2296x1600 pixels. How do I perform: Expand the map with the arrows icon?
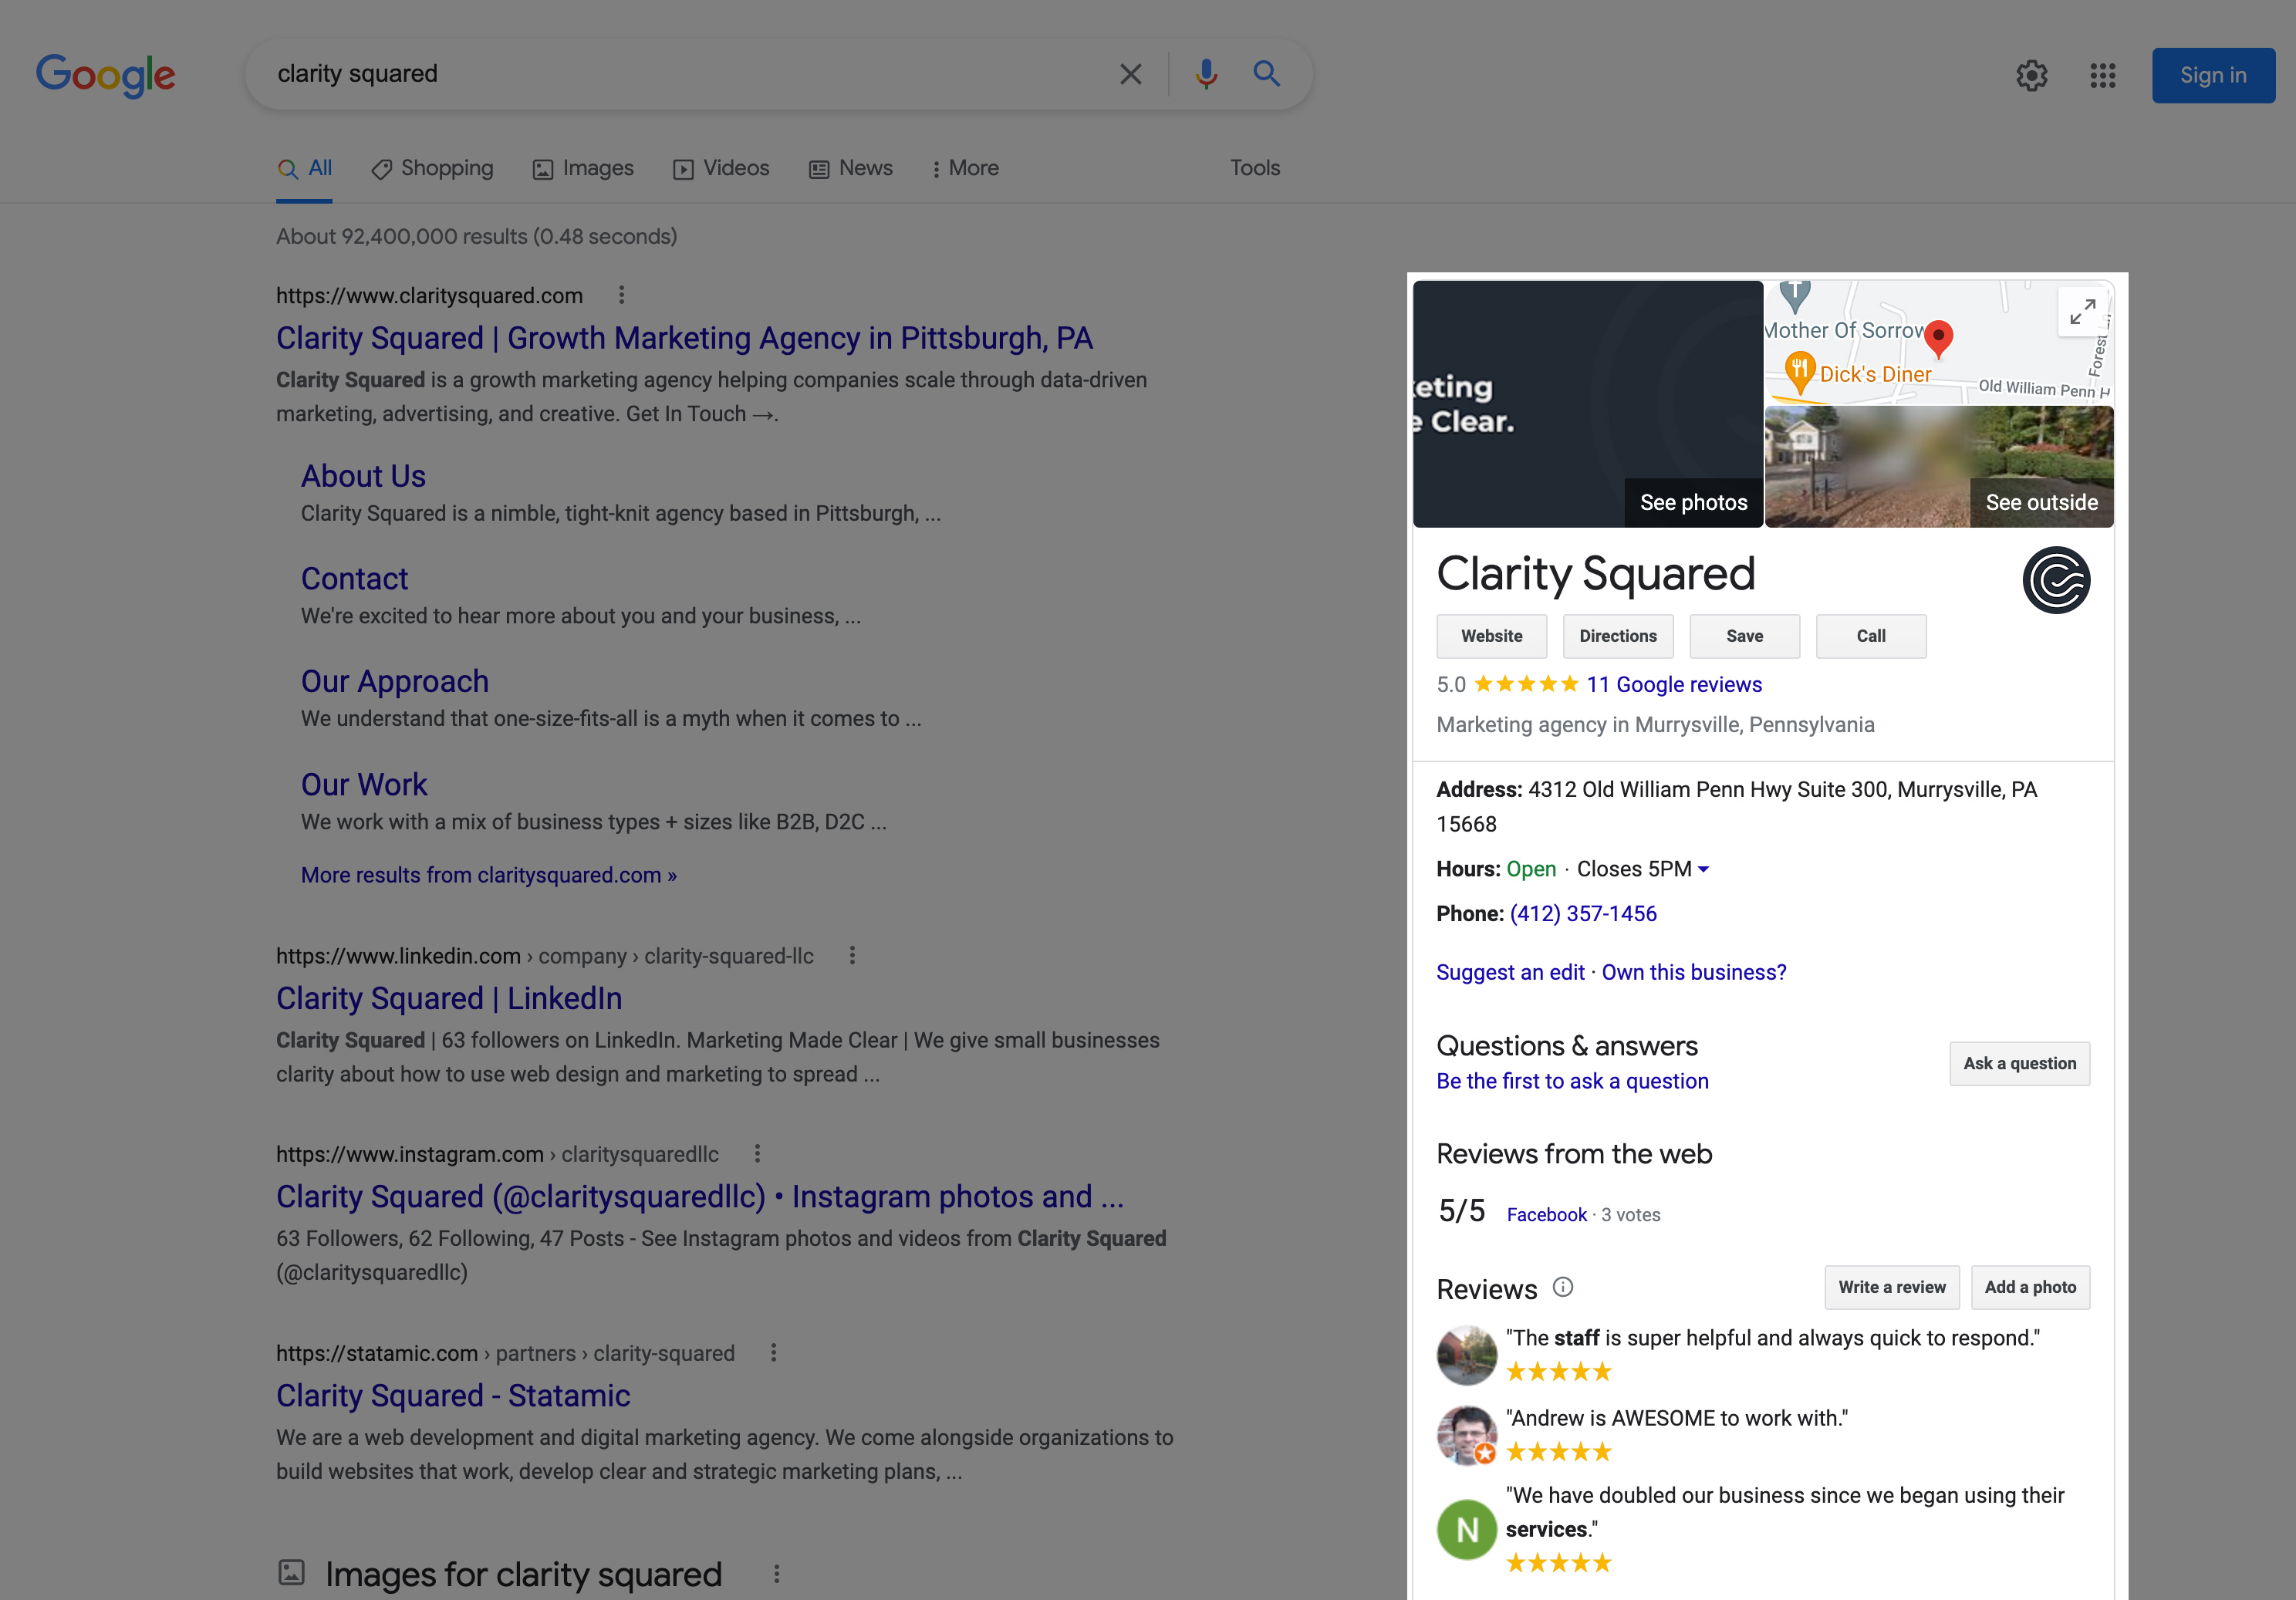2082,312
